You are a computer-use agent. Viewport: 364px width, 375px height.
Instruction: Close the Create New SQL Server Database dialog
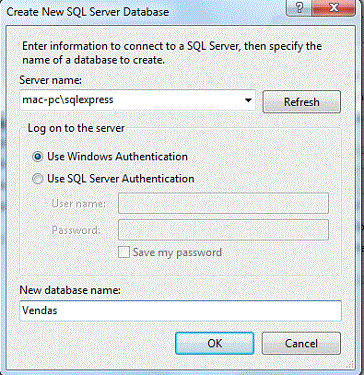coord(333,8)
